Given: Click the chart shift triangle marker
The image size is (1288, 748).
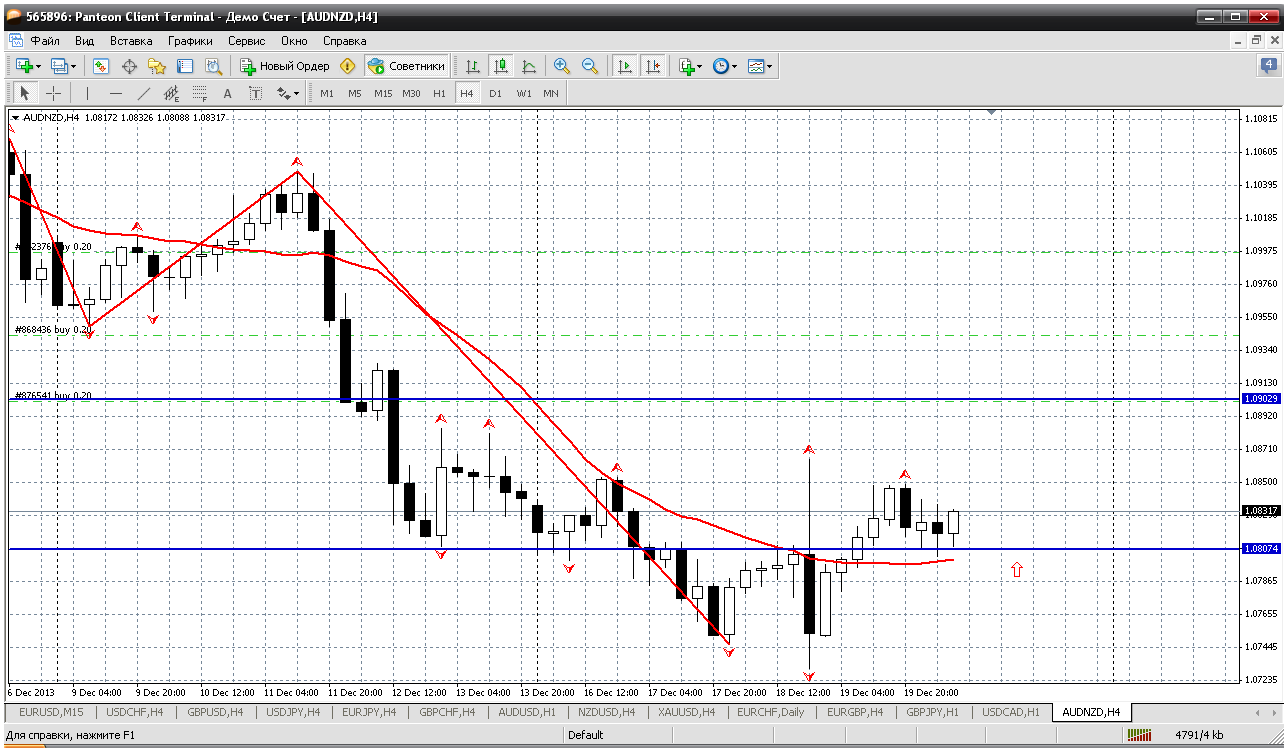Looking at the screenshot, I should point(992,113).
